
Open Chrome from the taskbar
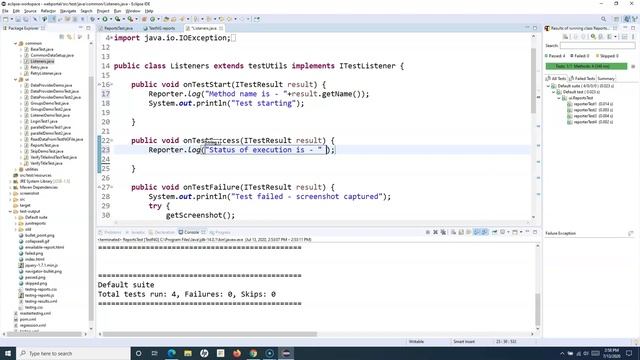click(x=253, y=353)
